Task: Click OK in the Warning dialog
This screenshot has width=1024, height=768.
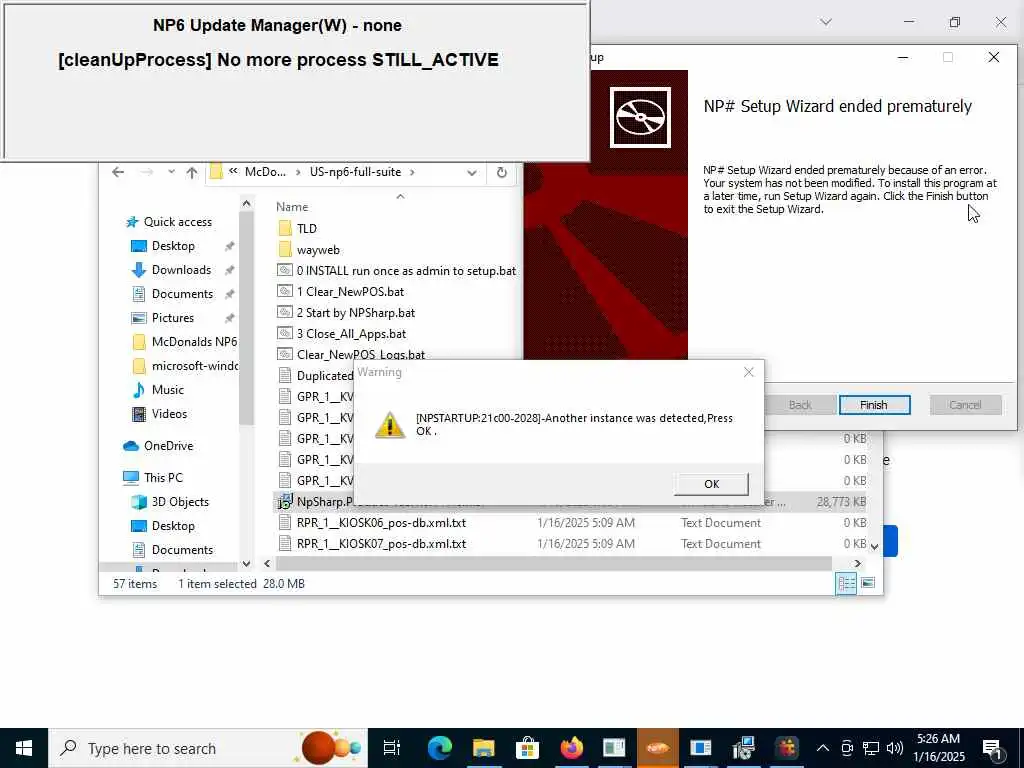Action: pyautogui.click(x=711, y=484)
